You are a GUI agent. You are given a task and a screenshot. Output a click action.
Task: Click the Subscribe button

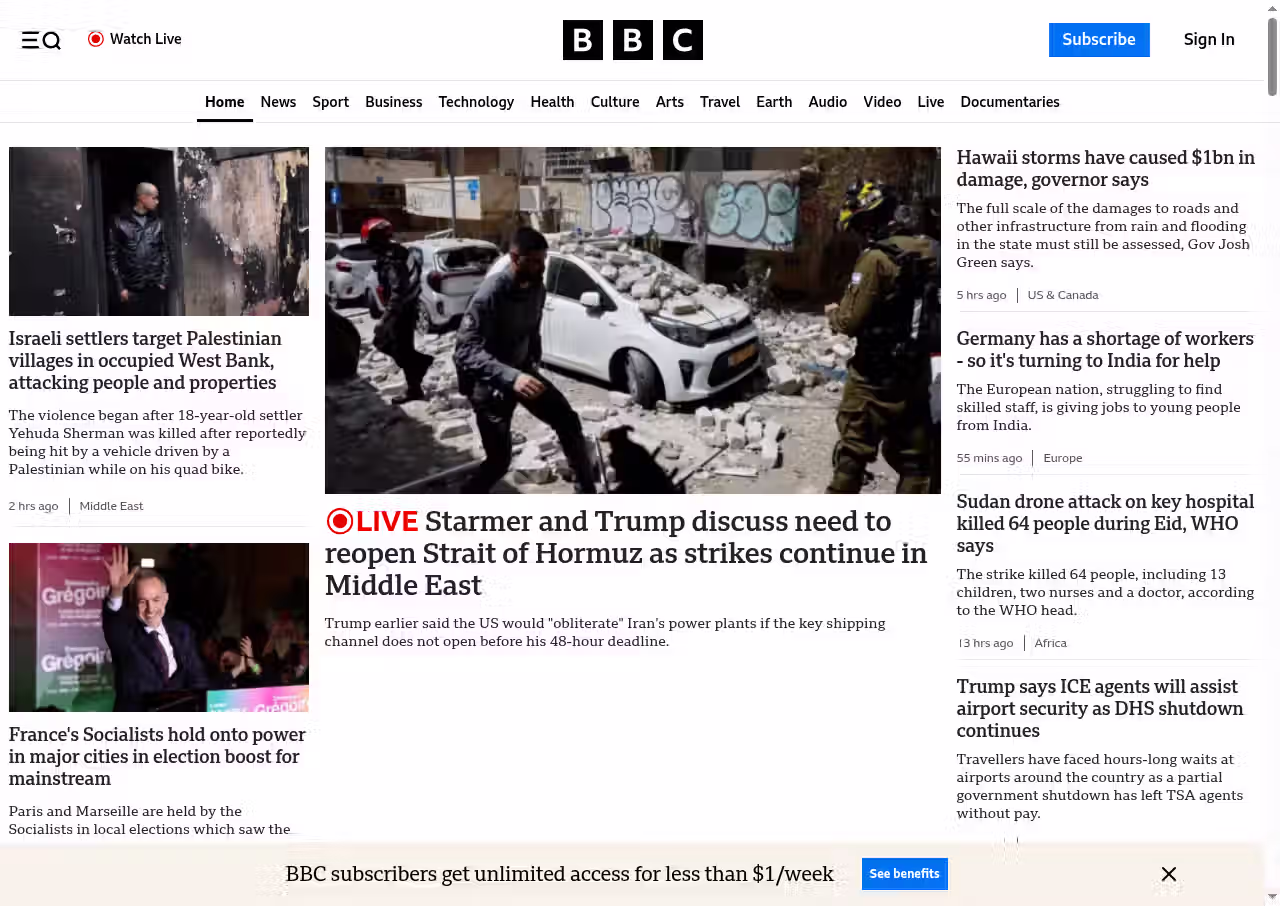coord(1098,40)
